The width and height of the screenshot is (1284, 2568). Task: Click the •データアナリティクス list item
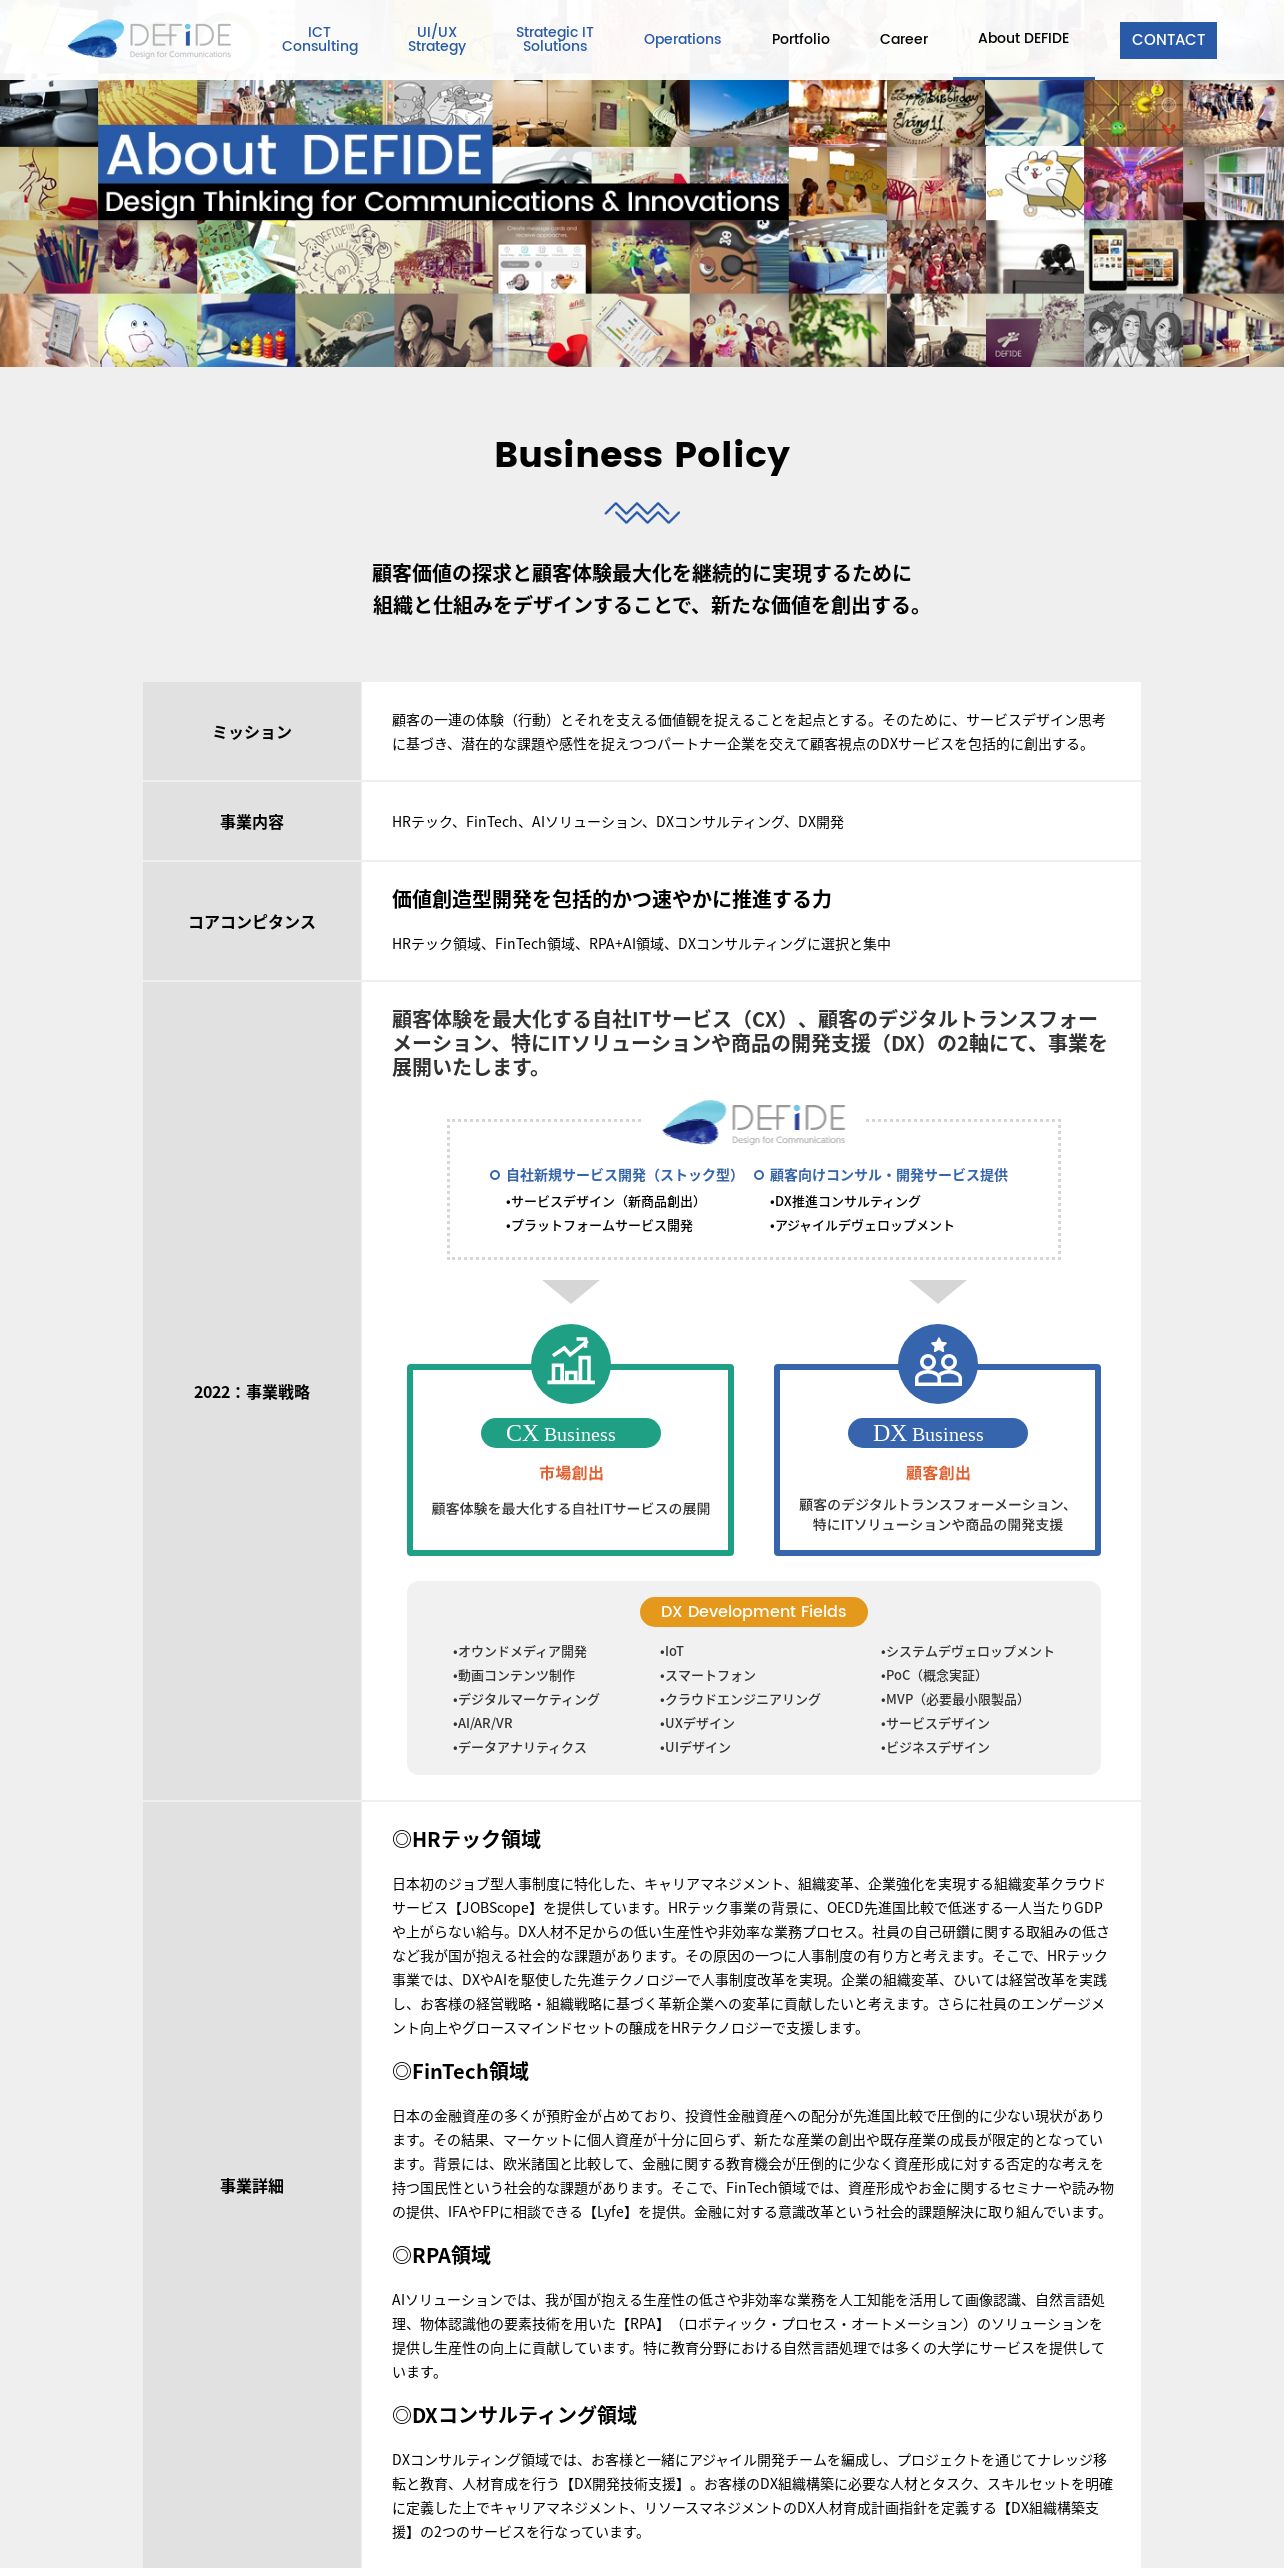click(519, 1747)
